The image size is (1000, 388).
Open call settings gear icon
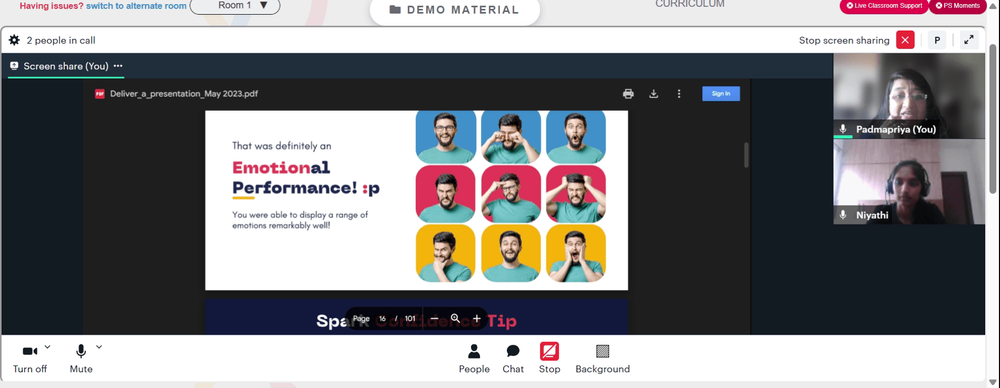(x=14, y=40)
